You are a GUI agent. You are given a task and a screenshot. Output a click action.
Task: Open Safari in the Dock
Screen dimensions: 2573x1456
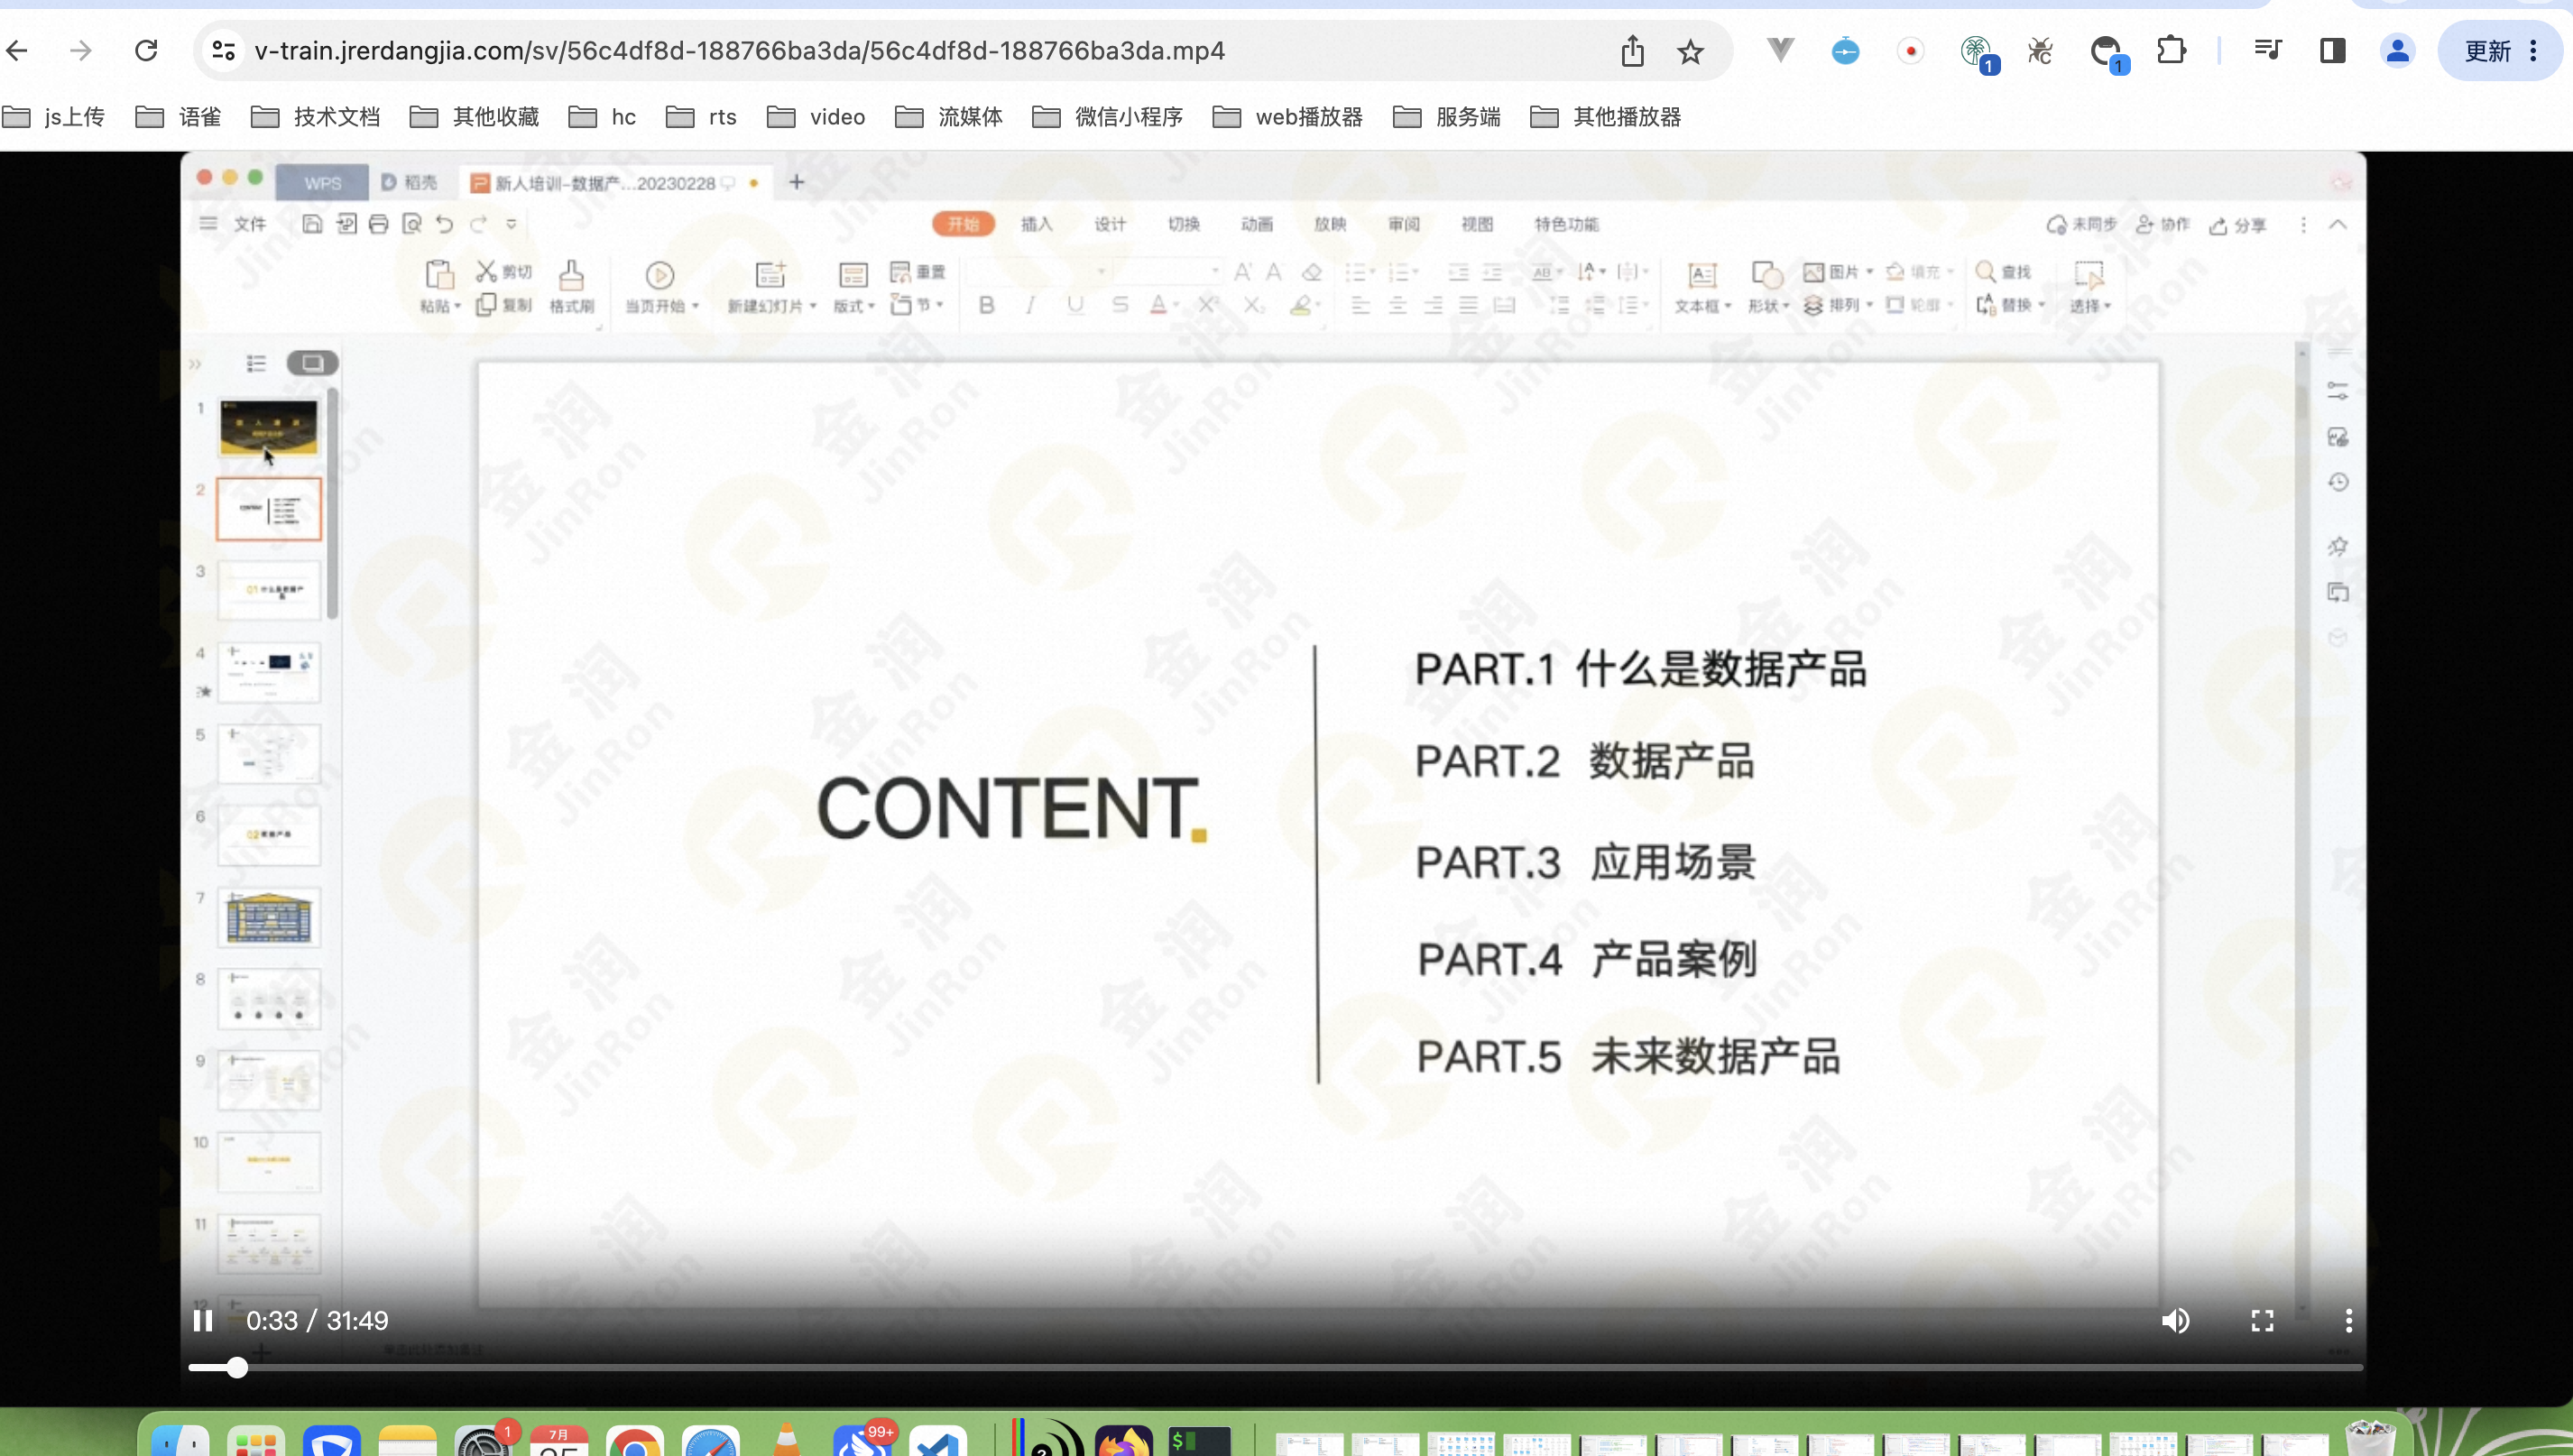(711, 1441)
